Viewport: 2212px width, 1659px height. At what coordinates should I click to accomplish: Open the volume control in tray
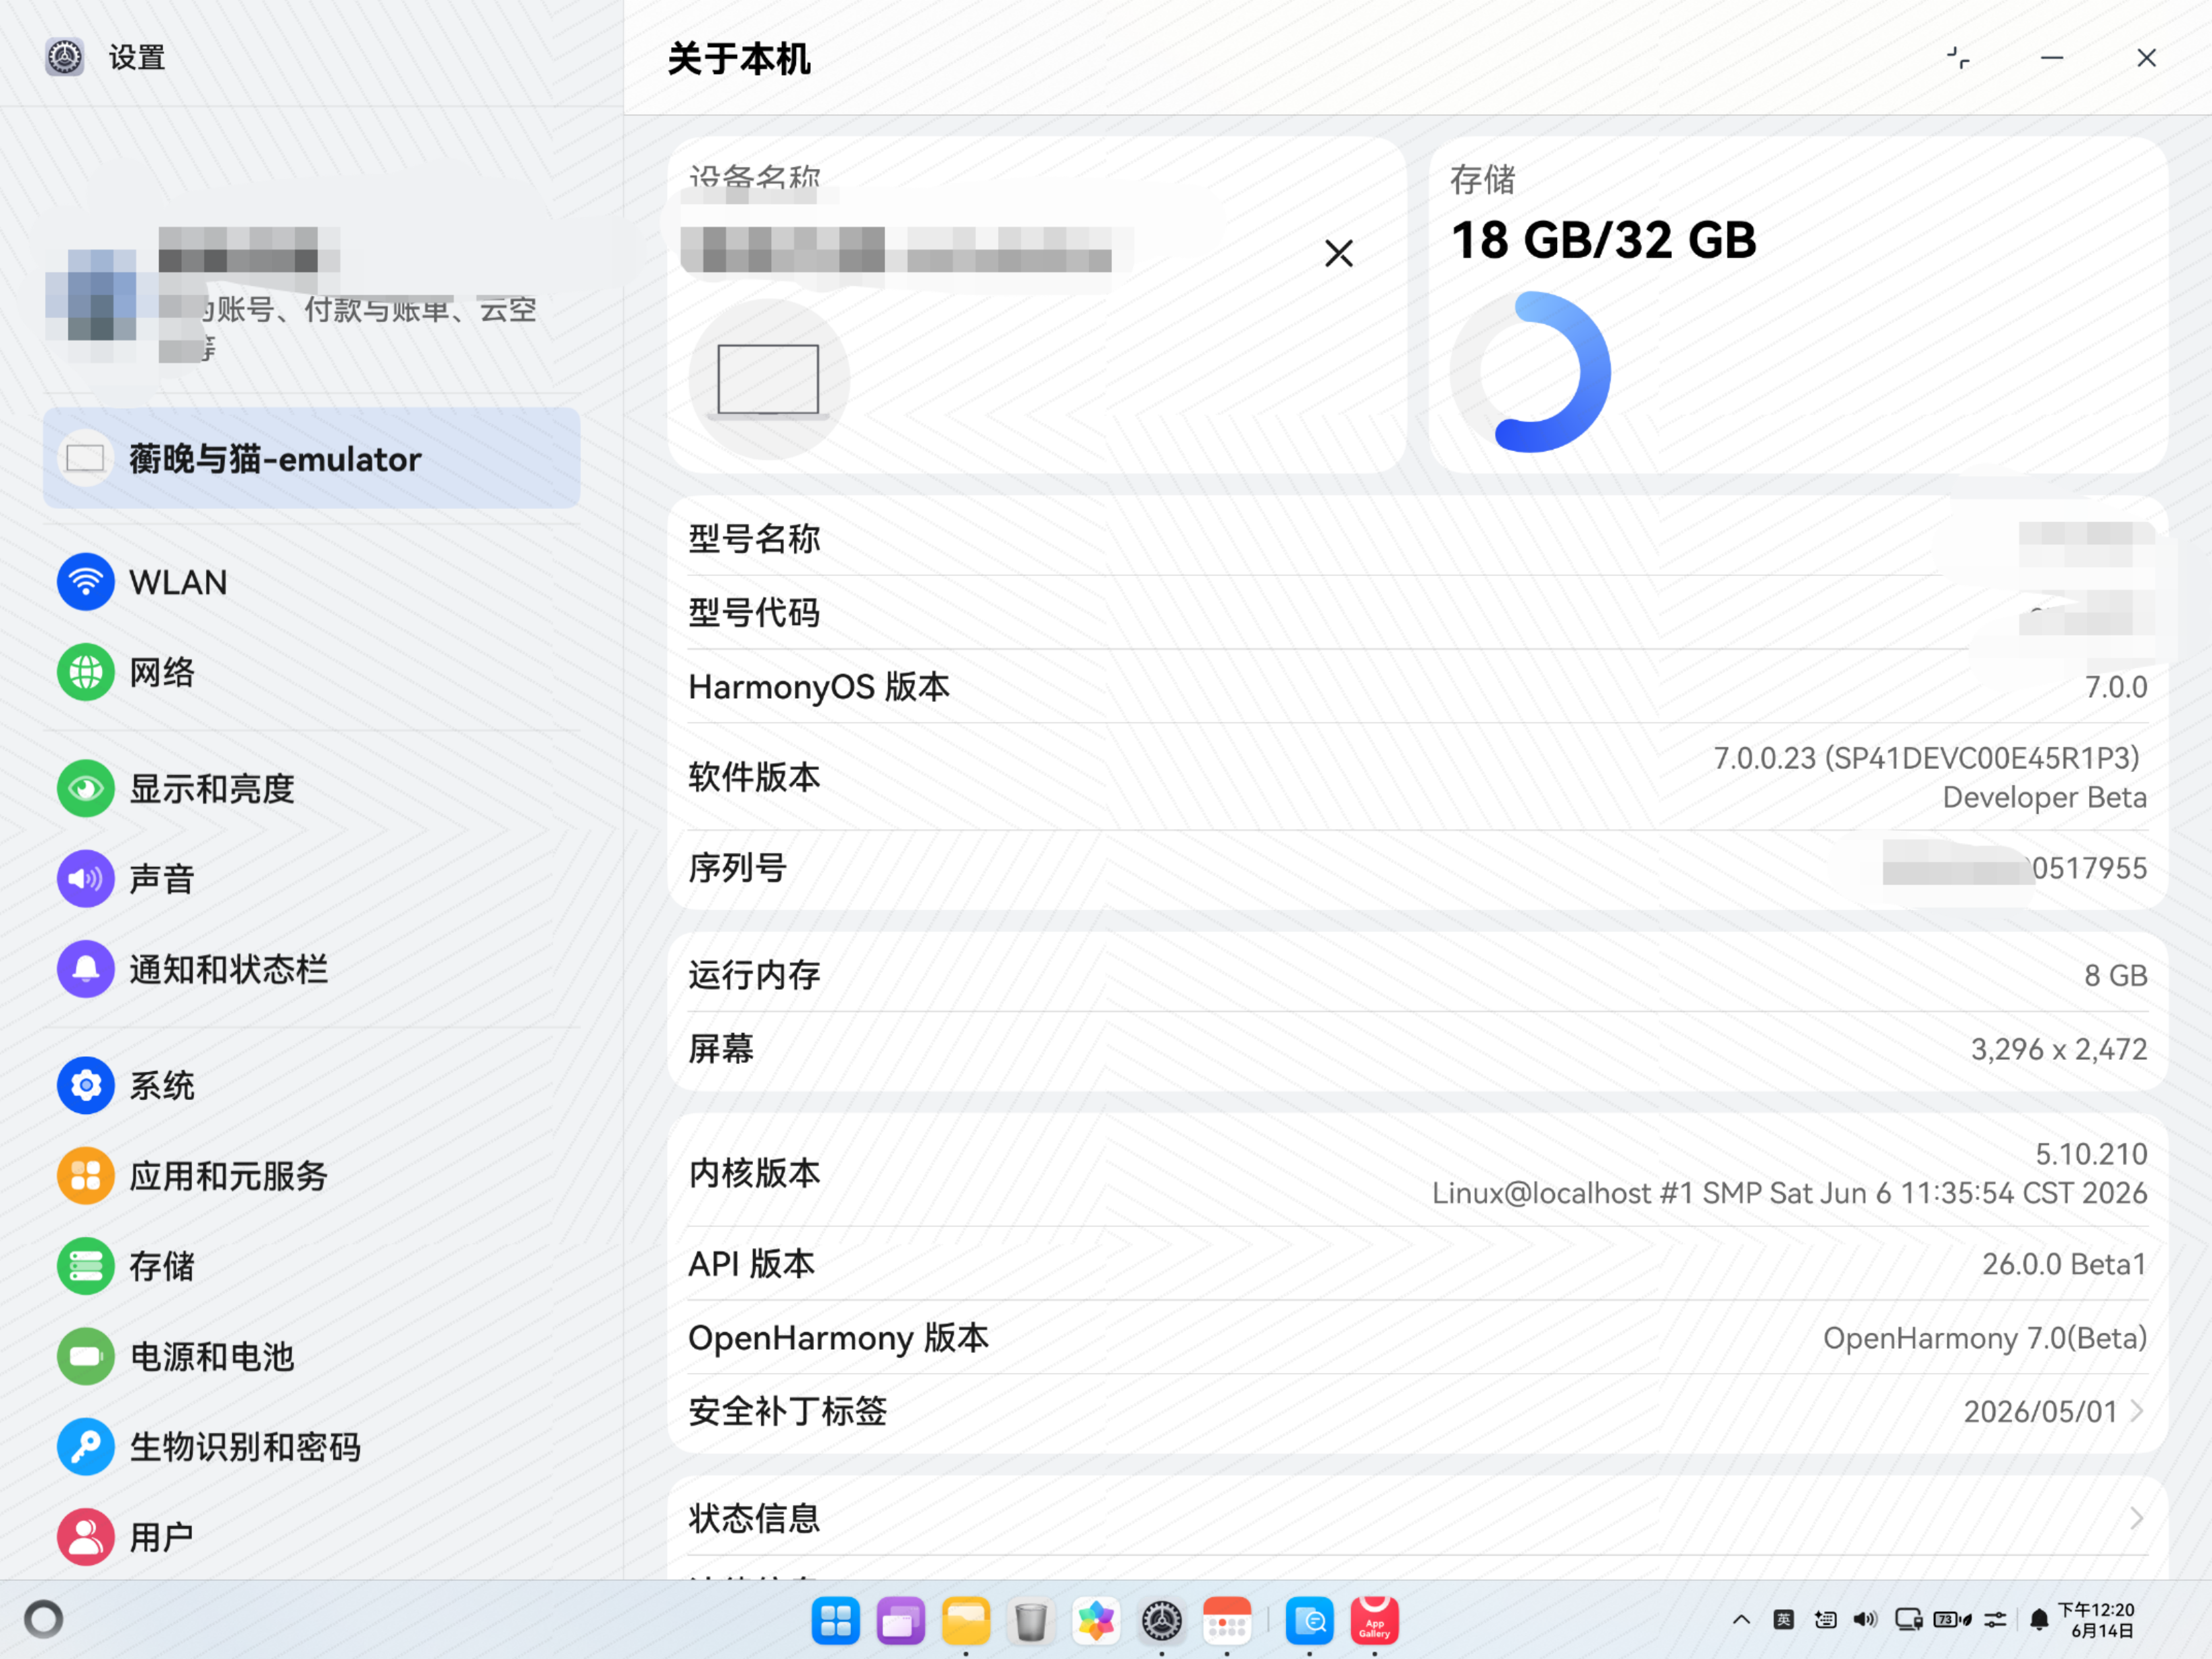point(1865,1619)
